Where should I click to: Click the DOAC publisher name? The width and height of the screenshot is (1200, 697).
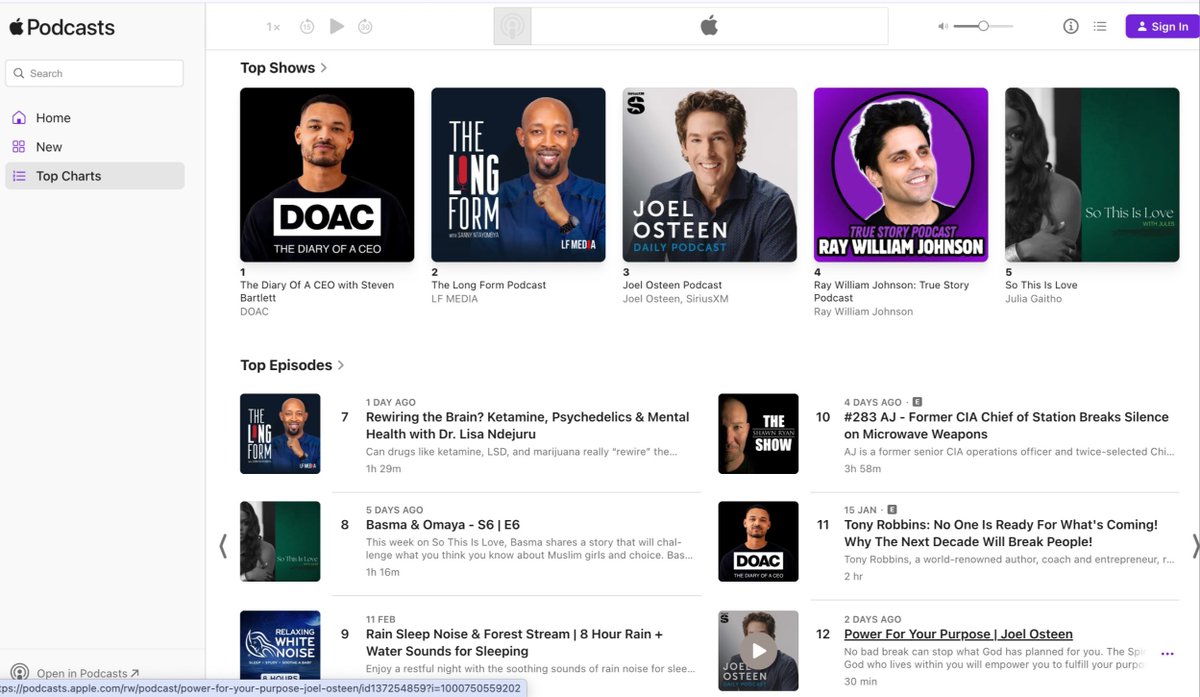(254, 312)
